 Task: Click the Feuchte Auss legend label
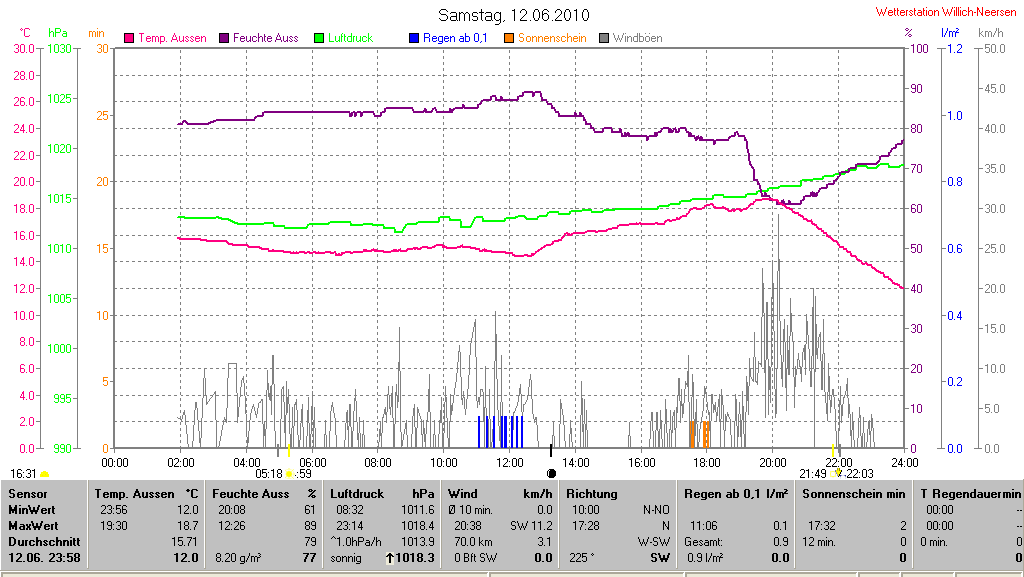point(266,38)
